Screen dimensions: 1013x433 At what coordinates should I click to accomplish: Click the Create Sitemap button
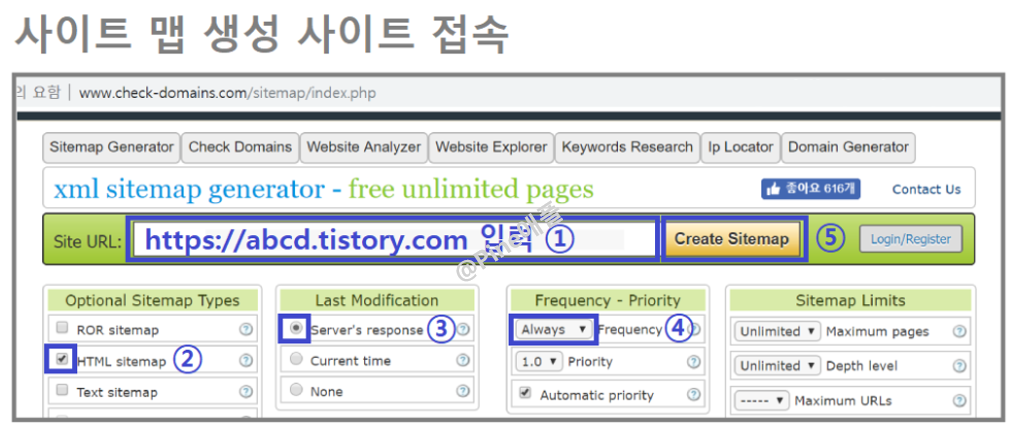click(x=732, y=239)
